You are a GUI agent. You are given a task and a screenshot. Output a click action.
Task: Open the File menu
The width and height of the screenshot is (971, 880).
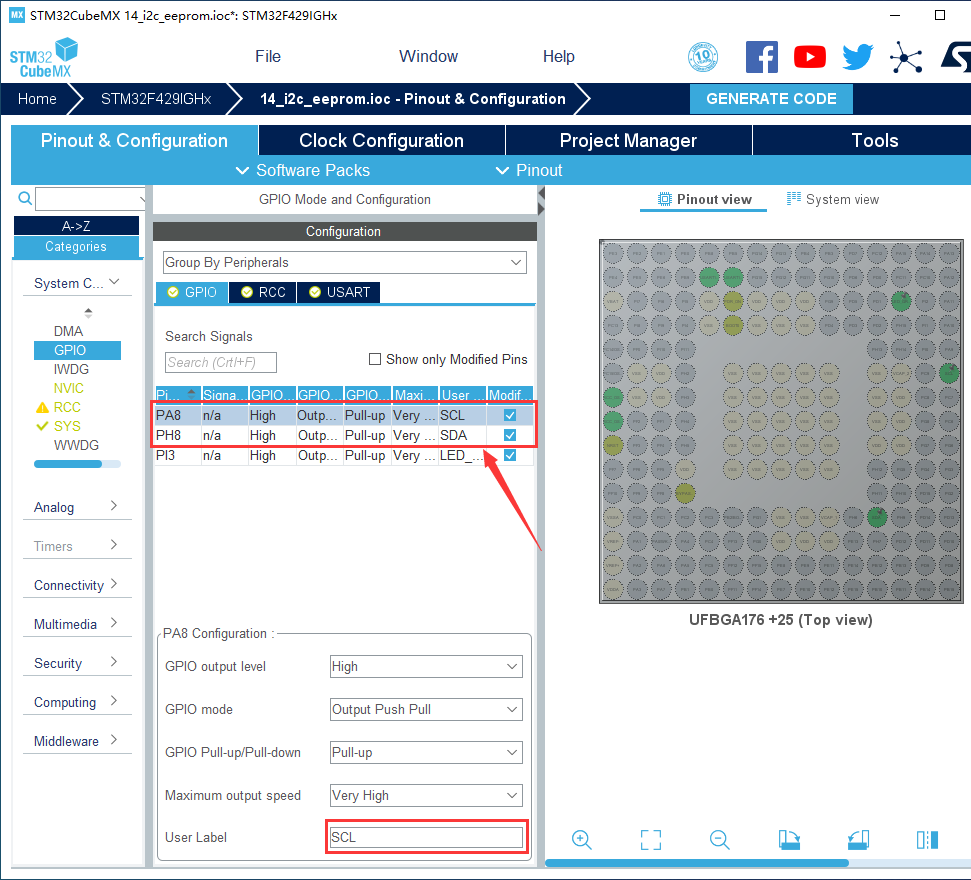268,57
